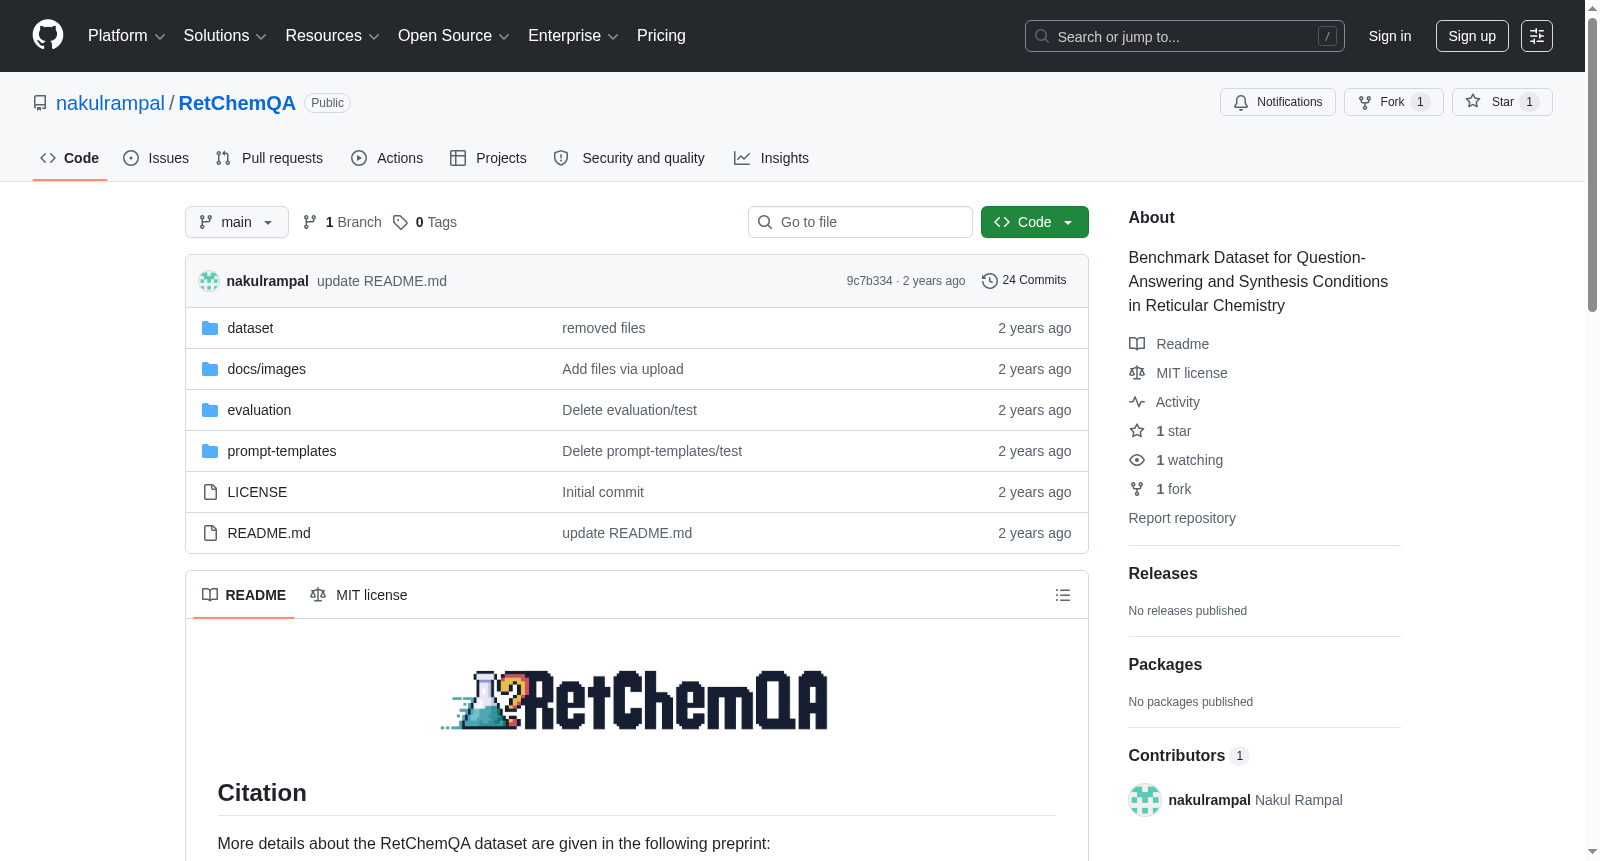Open commit hash 9c7b334
The height and width of the screenshot is (861, 1600).
tap(869, 281)
